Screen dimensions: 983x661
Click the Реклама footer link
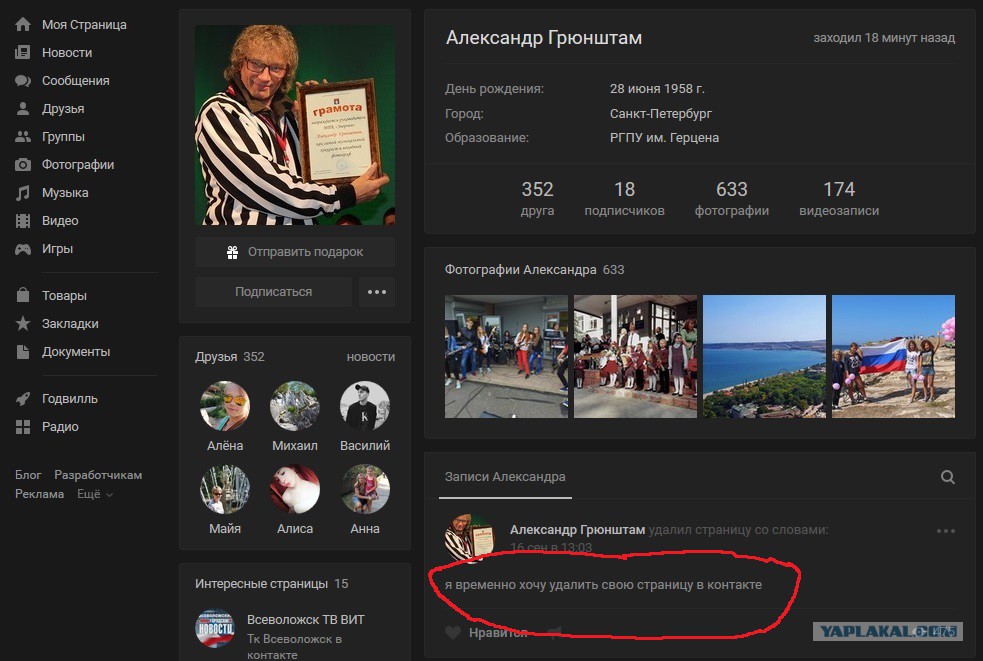coord(39,494)
